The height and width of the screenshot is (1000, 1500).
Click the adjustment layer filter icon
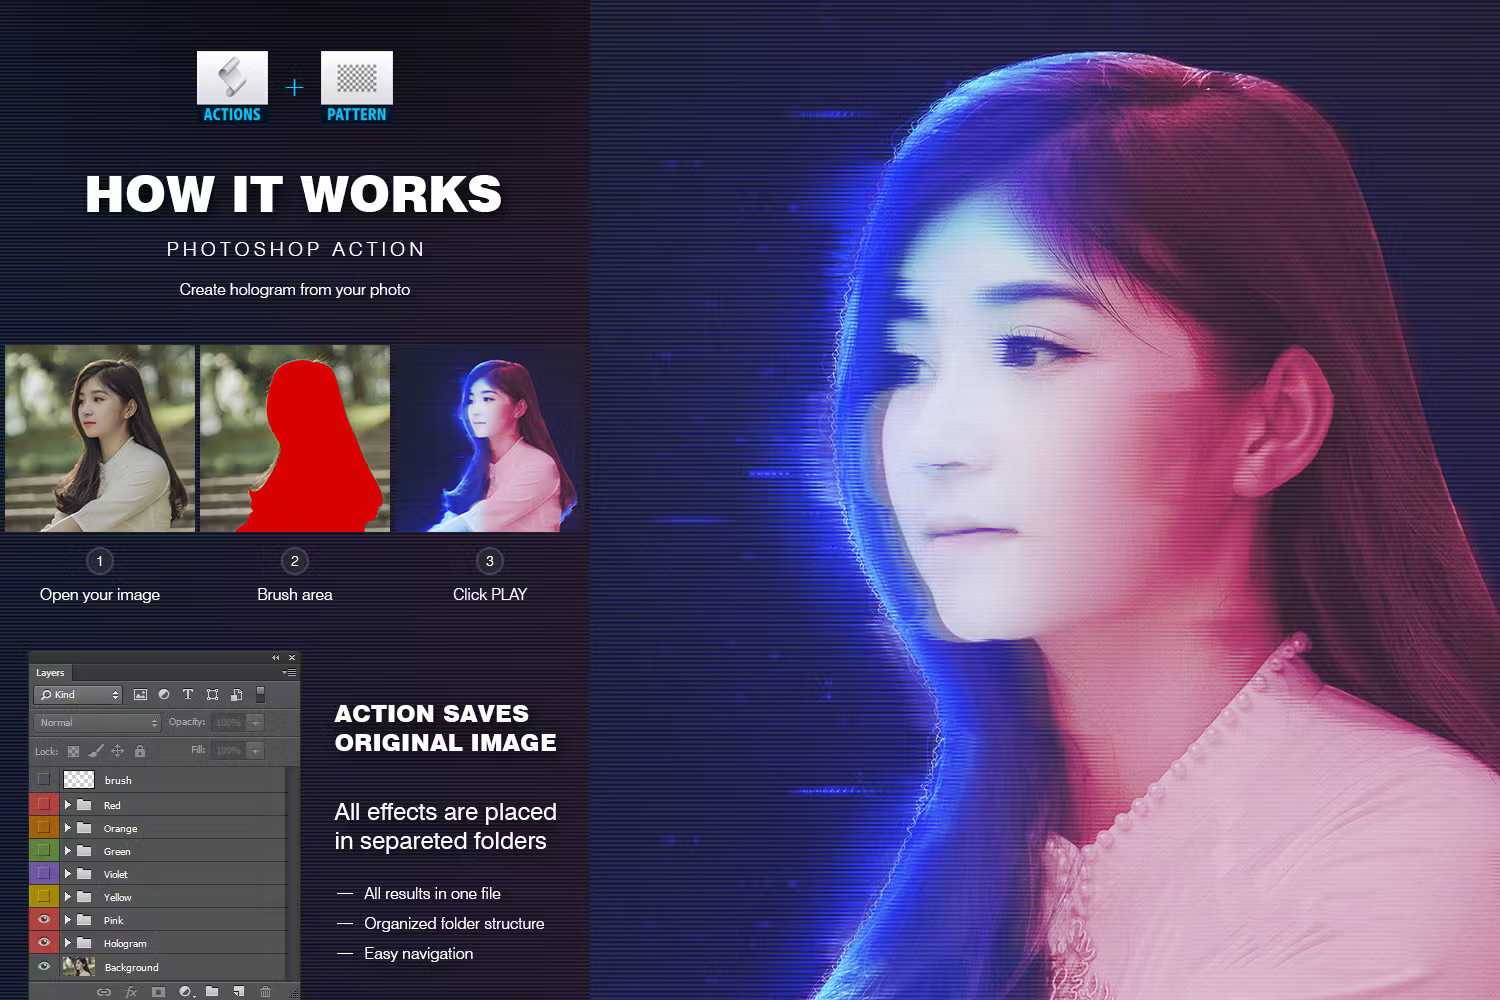point(164,695)
